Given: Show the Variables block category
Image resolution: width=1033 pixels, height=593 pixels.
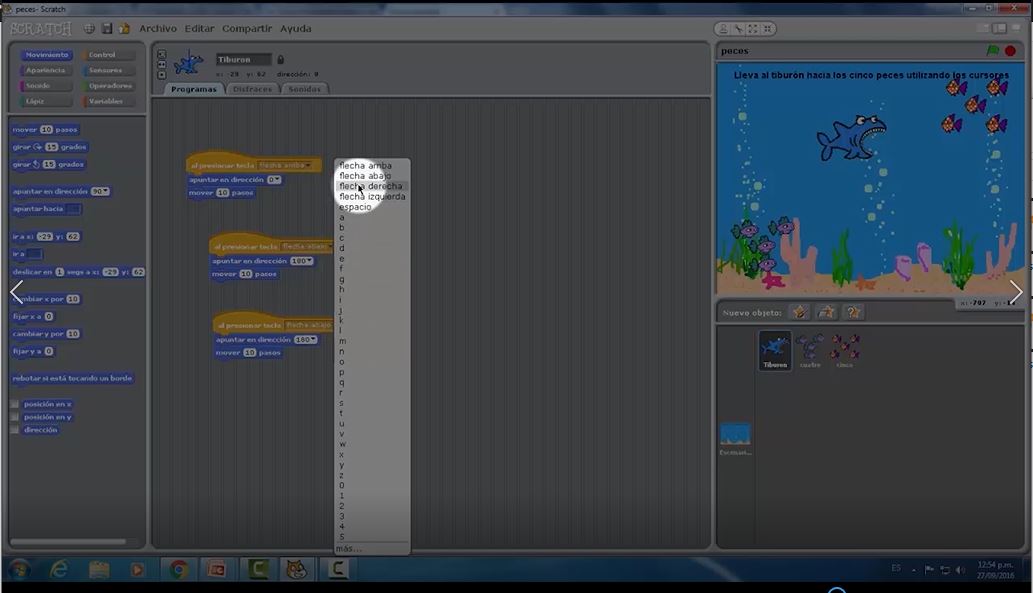Looking at the screenshot, I should [x=109, y=101].
